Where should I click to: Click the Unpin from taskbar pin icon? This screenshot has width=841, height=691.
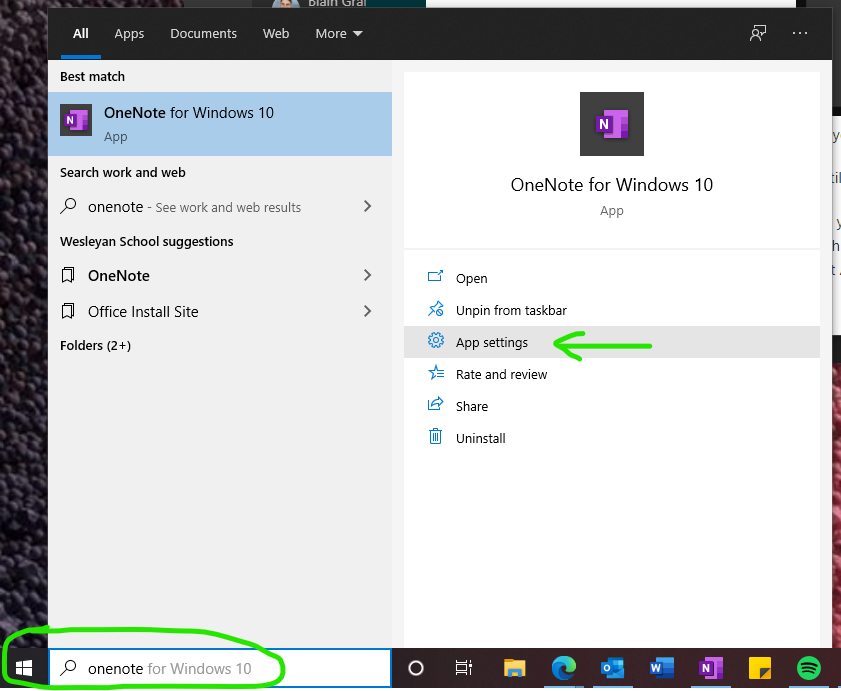click(x=436, y=310)
